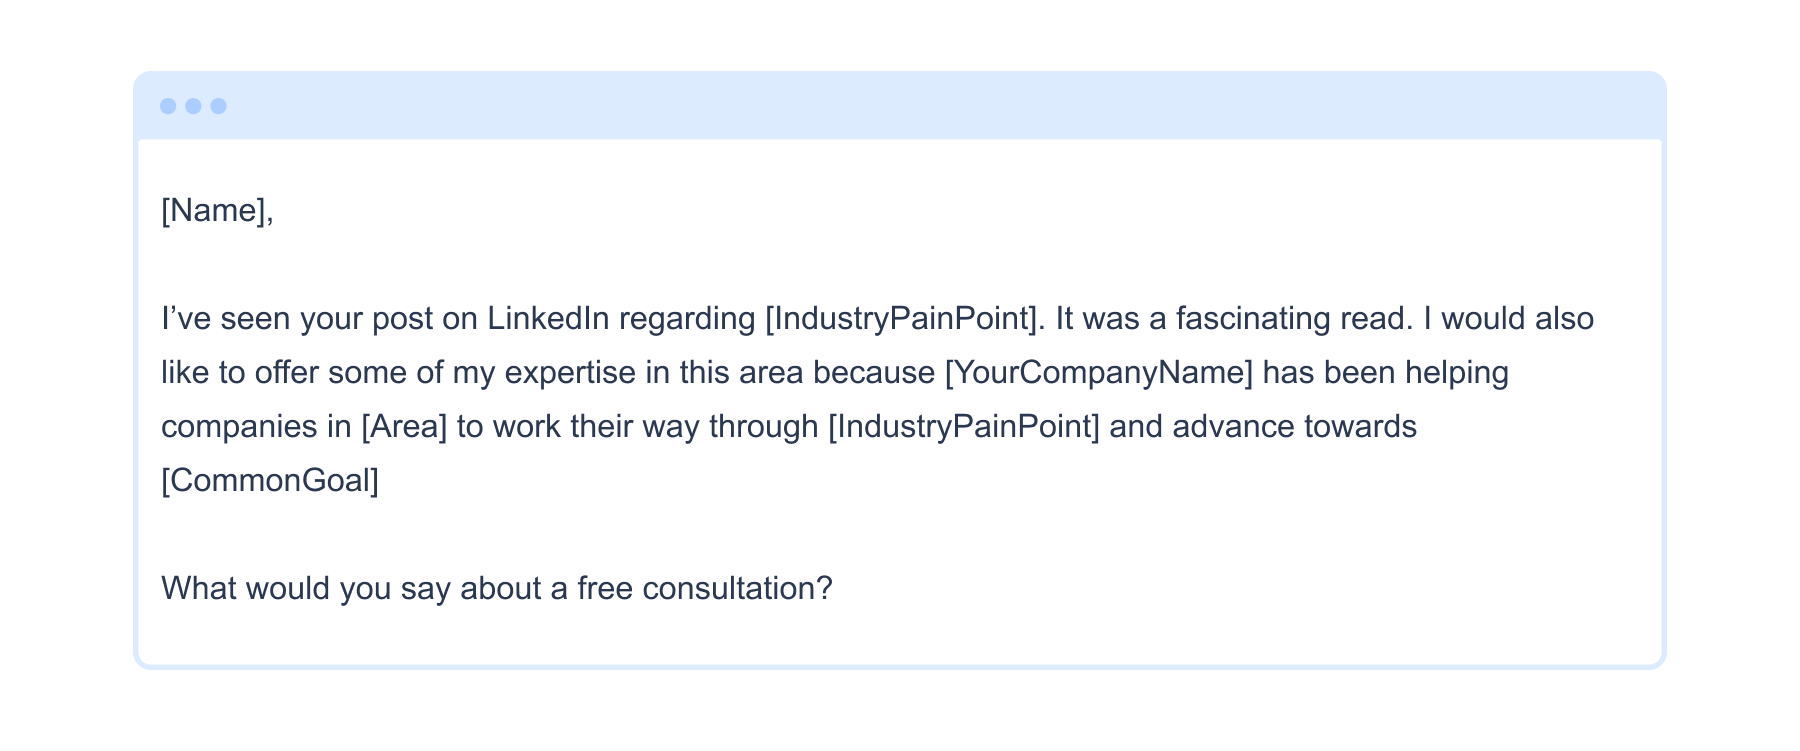The height and width of the screenshot is (751, 1800).
Task: Click the phrase 'I would also'
Action: coord(1509,319)
